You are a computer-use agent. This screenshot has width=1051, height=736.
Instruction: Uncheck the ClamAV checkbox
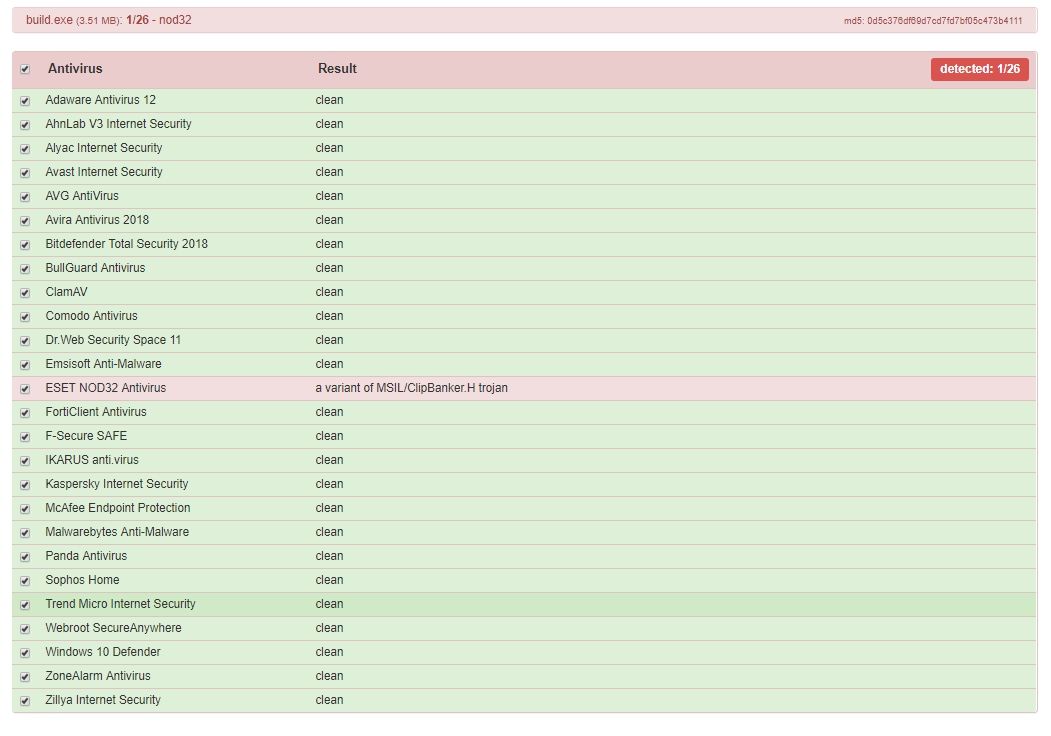25,293
